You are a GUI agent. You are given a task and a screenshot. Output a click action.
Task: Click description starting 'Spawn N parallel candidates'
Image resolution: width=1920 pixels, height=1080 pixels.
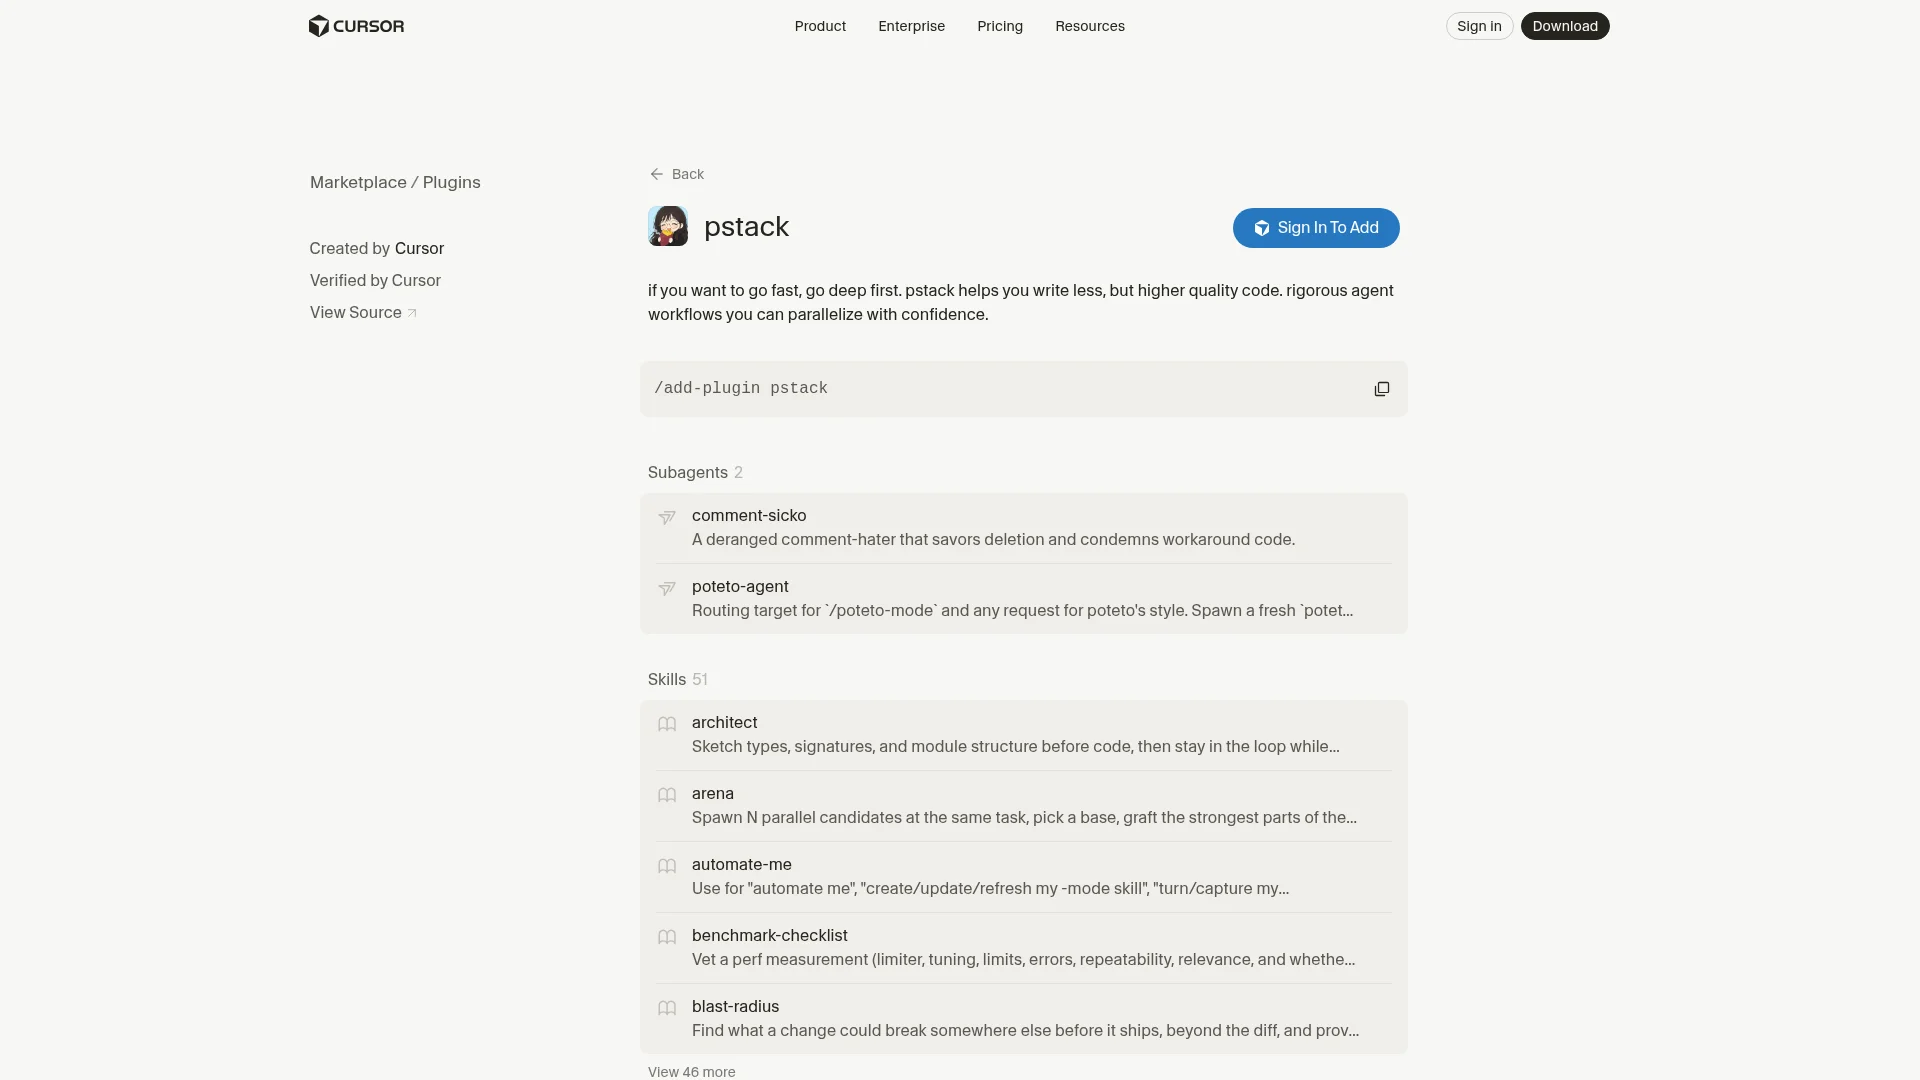1024,817
